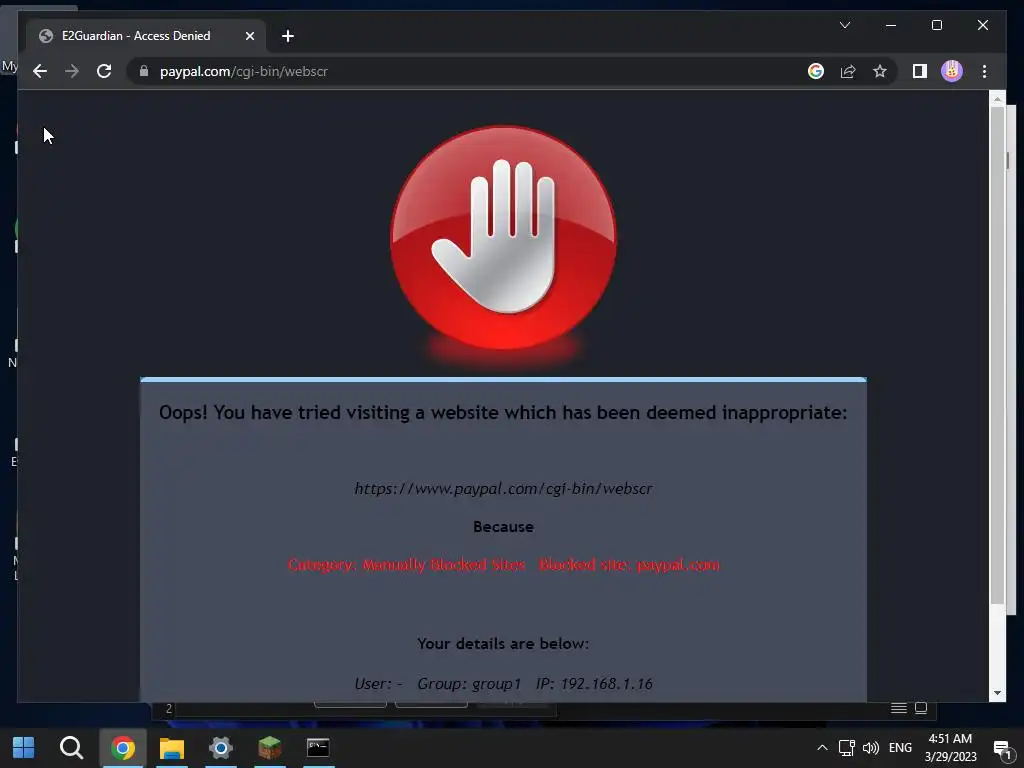
Task: Bookmark this page with the star
Action: pos(880,71)
